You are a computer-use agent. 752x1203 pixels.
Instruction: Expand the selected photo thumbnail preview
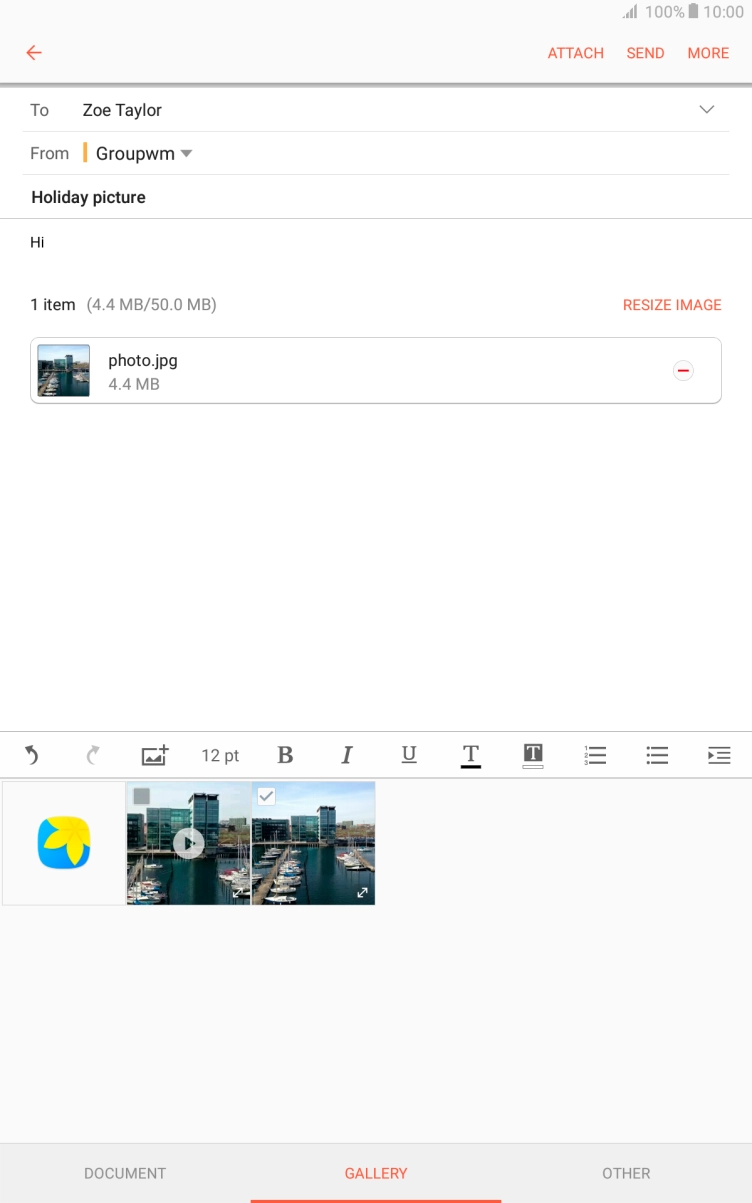pos(362,893)
